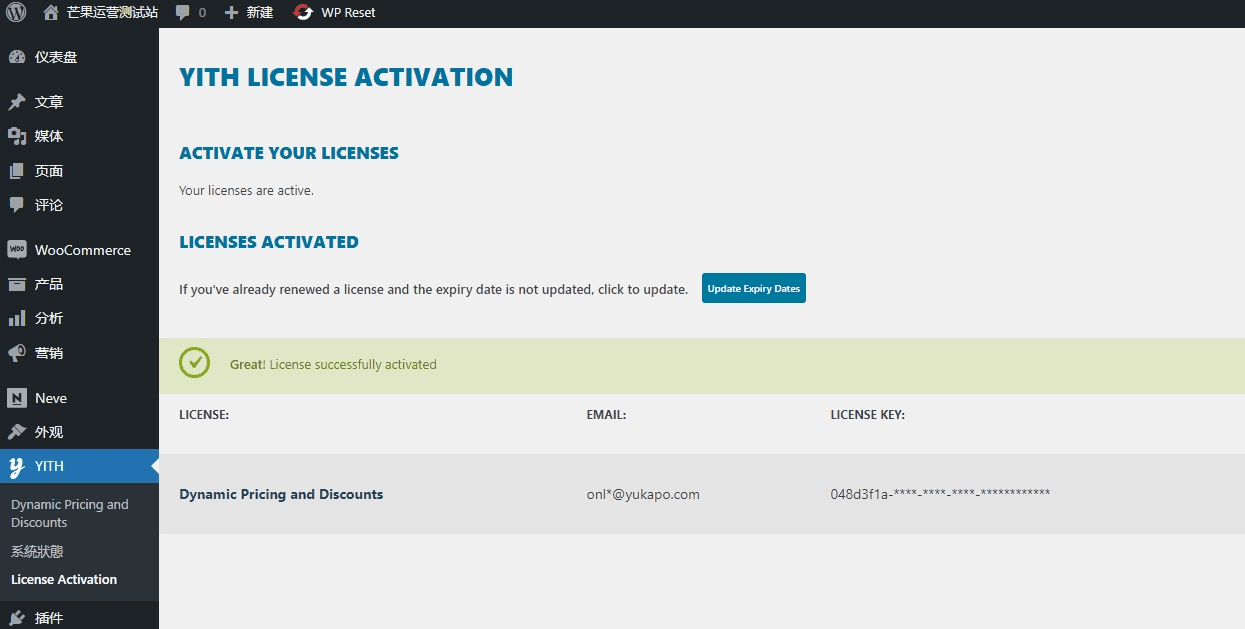Viewport: 1245px width, 629px height.
Task: Click the YITH y logo icon
Action: point(17,467)
